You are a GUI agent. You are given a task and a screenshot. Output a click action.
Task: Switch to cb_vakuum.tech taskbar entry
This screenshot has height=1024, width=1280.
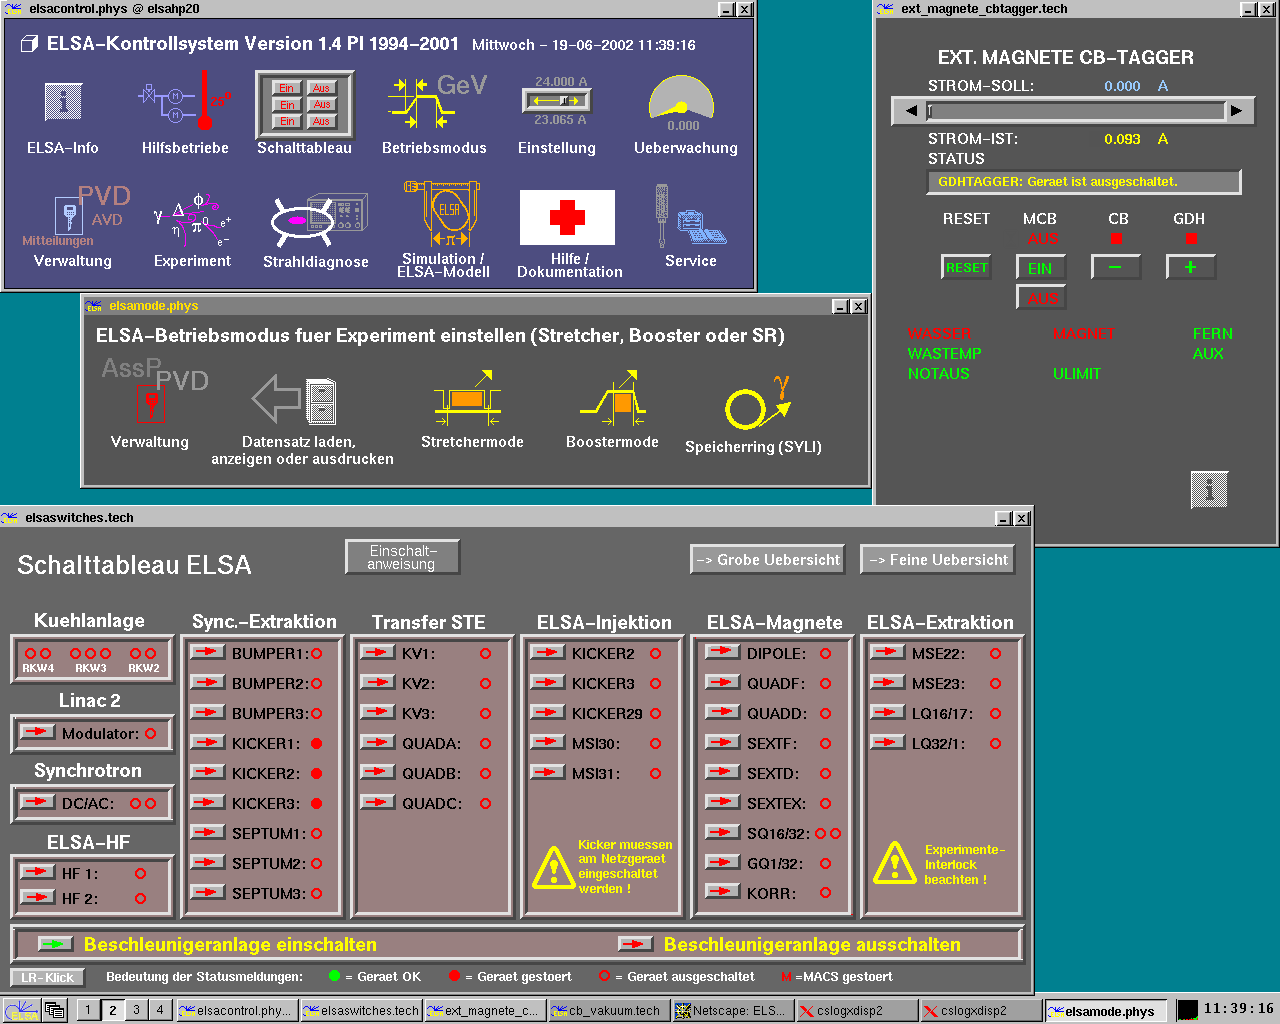click(x=608, y=1011)
